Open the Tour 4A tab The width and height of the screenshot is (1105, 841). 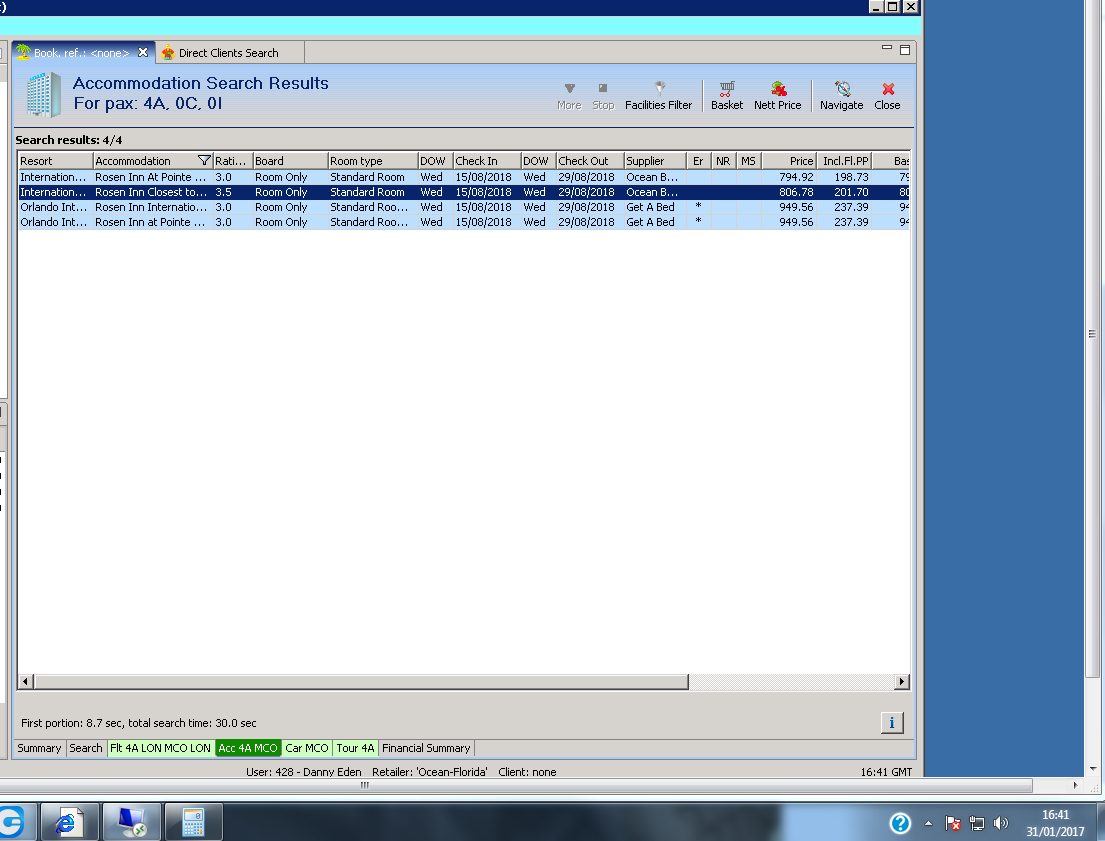(x=355, y=748)
